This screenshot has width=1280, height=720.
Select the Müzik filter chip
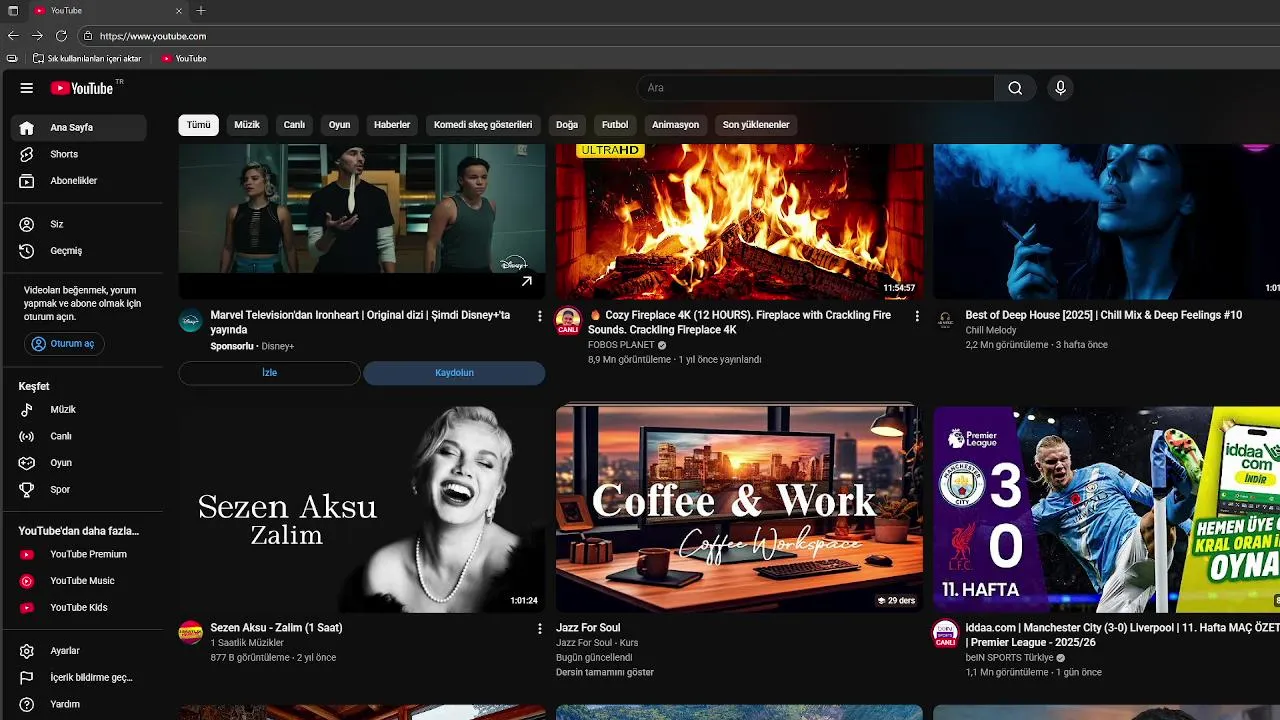tap(247, 125)
